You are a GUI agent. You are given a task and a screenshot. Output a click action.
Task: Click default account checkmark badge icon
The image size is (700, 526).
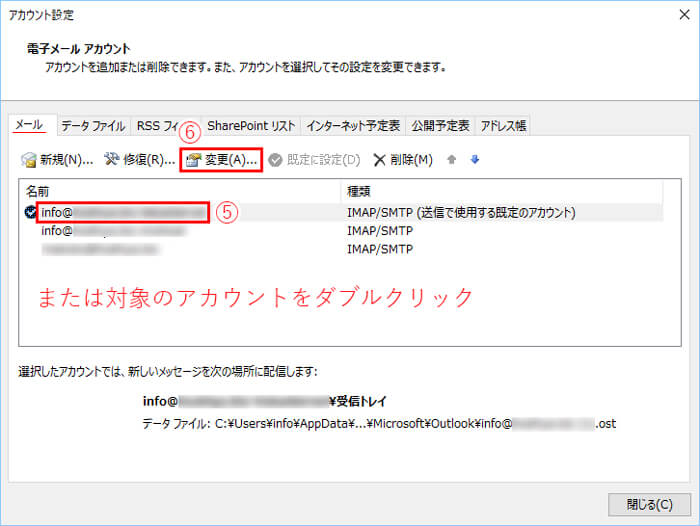[30, 212]
